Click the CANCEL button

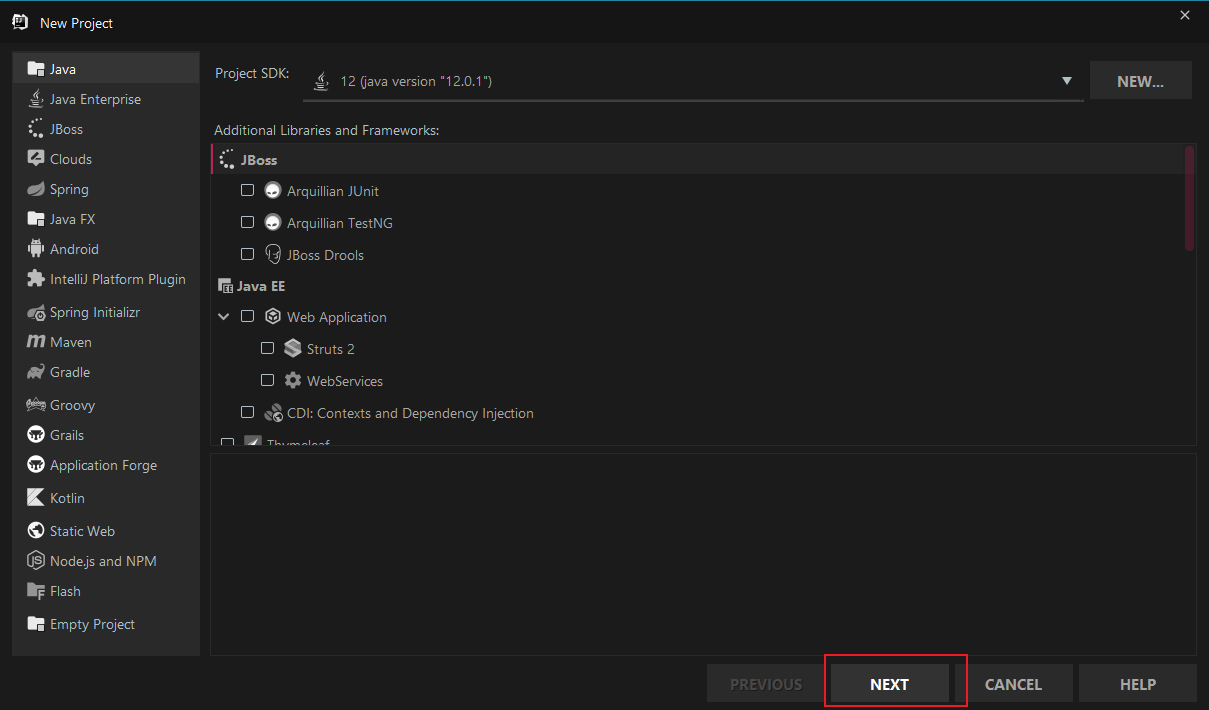(1013, 684)
